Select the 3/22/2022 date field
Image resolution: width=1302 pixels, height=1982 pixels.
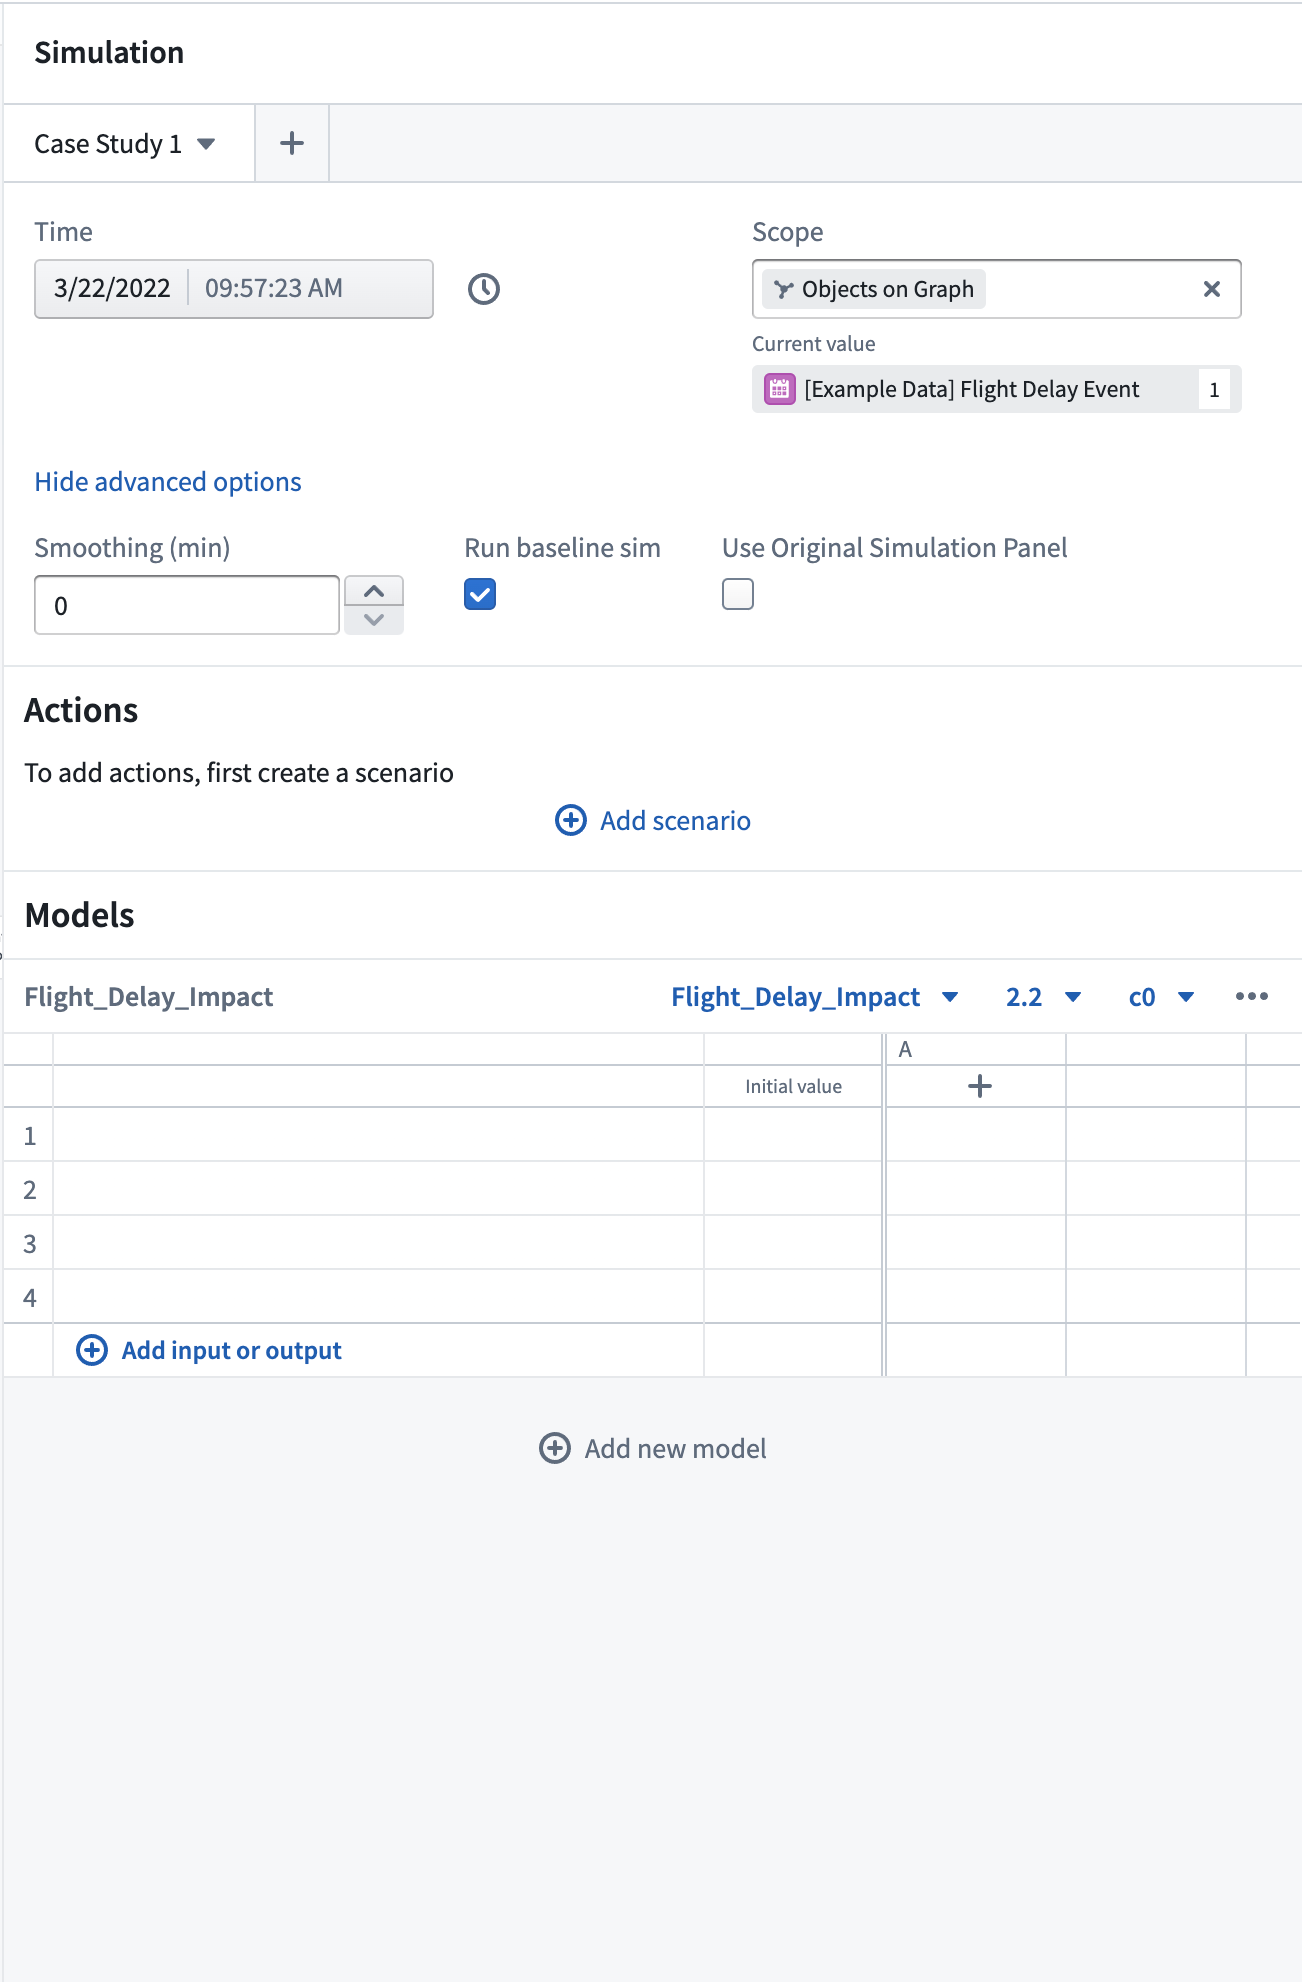(112, 289)
